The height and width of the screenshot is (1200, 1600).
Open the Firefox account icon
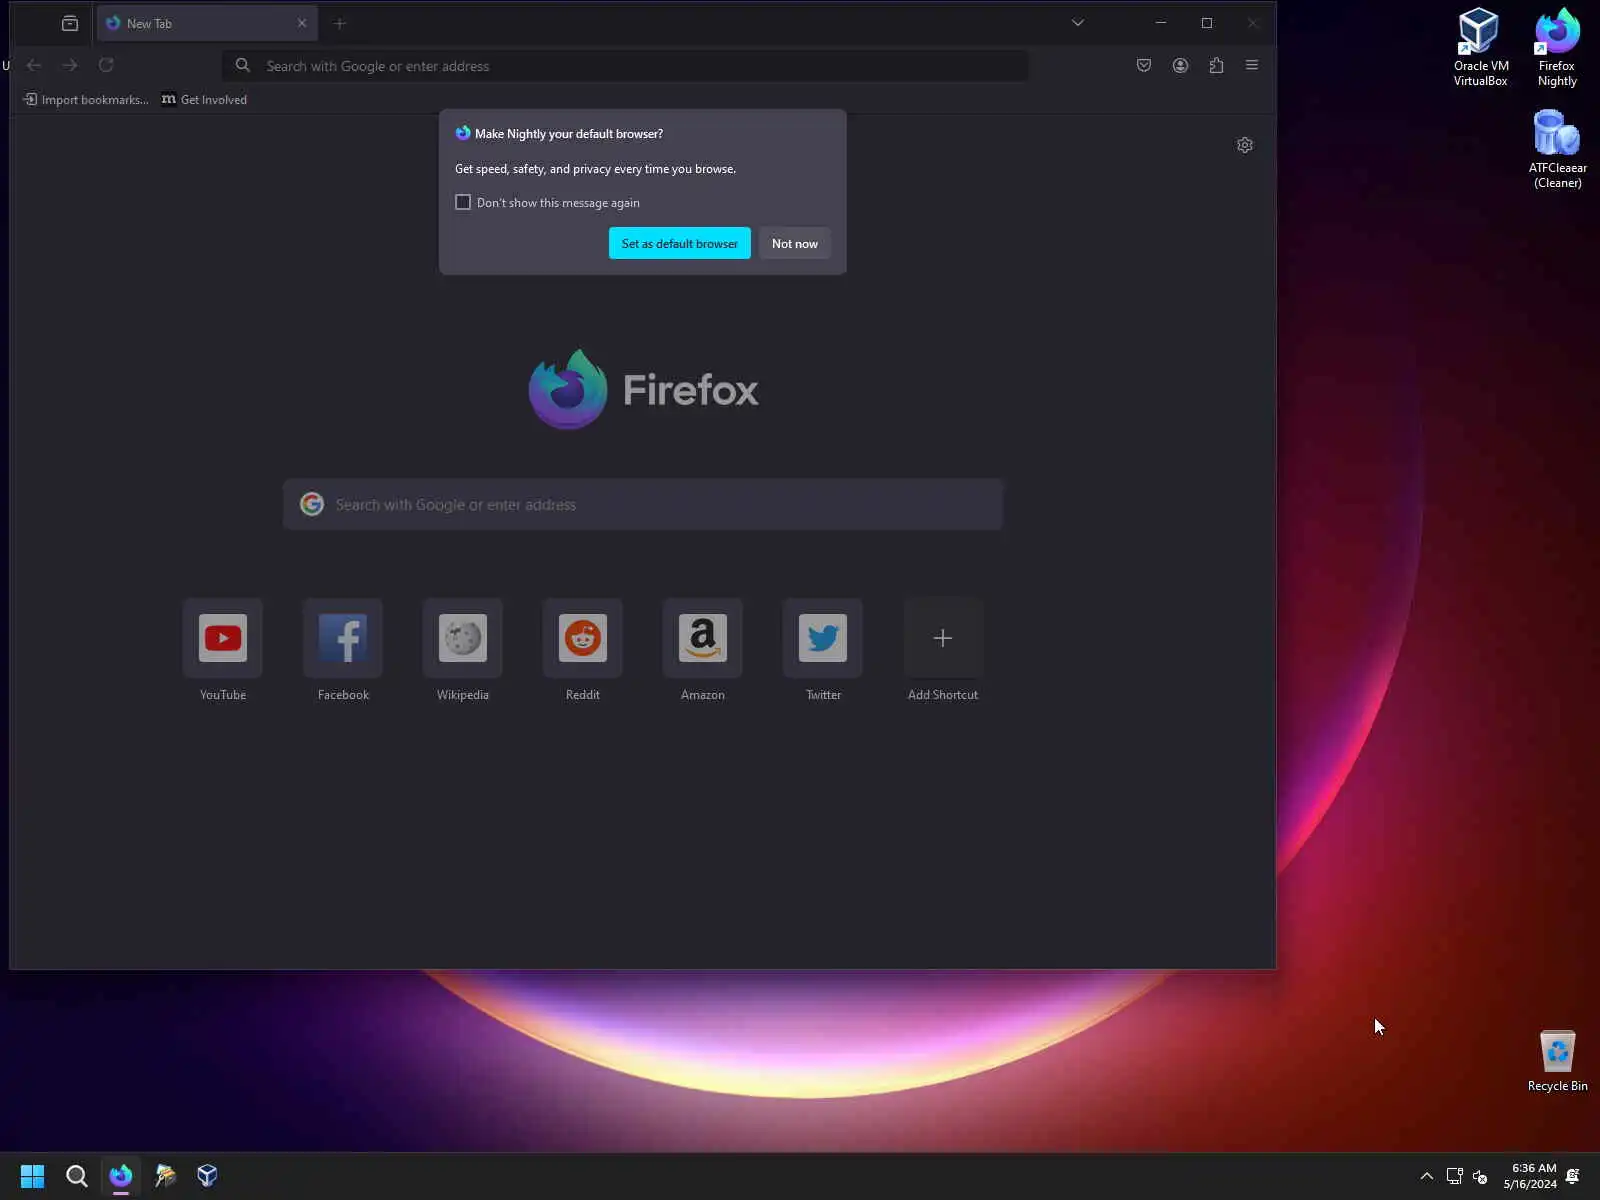(x=1180, y=65)
